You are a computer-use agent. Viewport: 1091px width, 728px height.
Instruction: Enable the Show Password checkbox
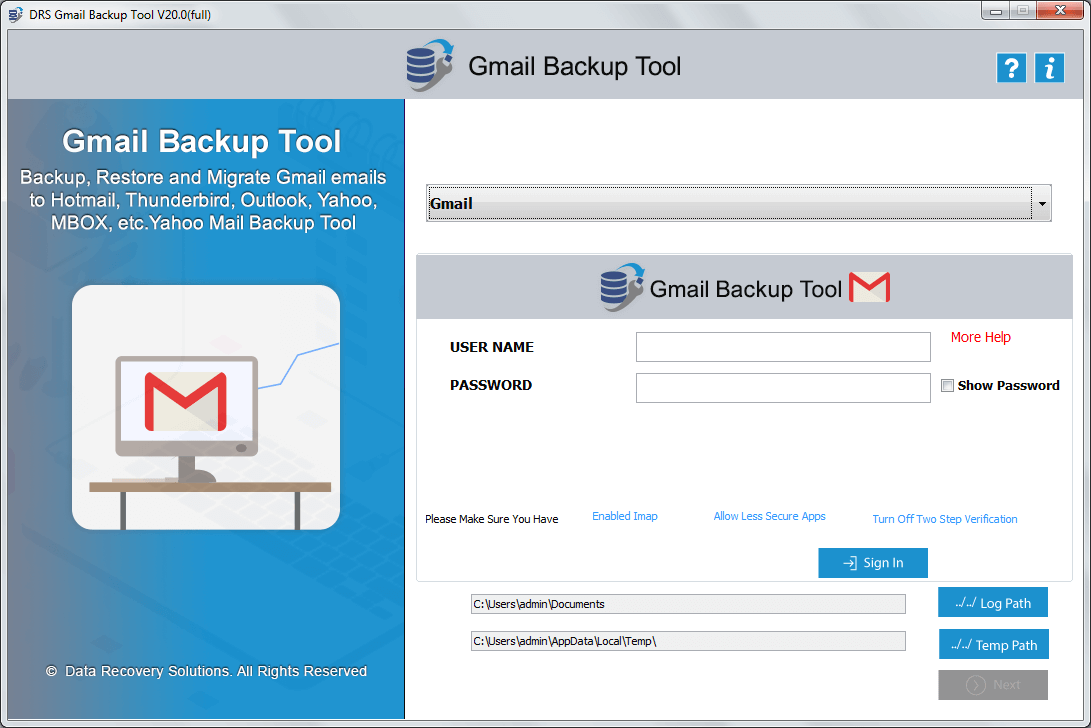pos(947,386)
